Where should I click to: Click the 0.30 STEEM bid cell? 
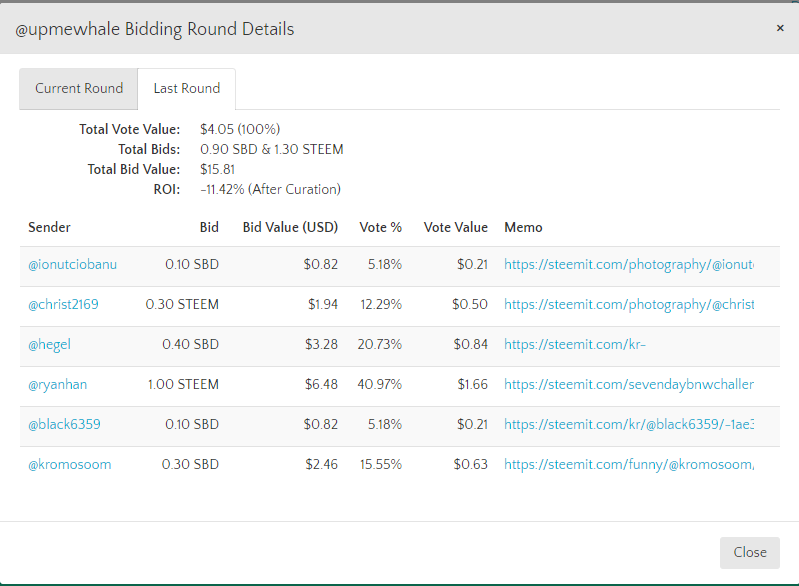click(182, 304)
